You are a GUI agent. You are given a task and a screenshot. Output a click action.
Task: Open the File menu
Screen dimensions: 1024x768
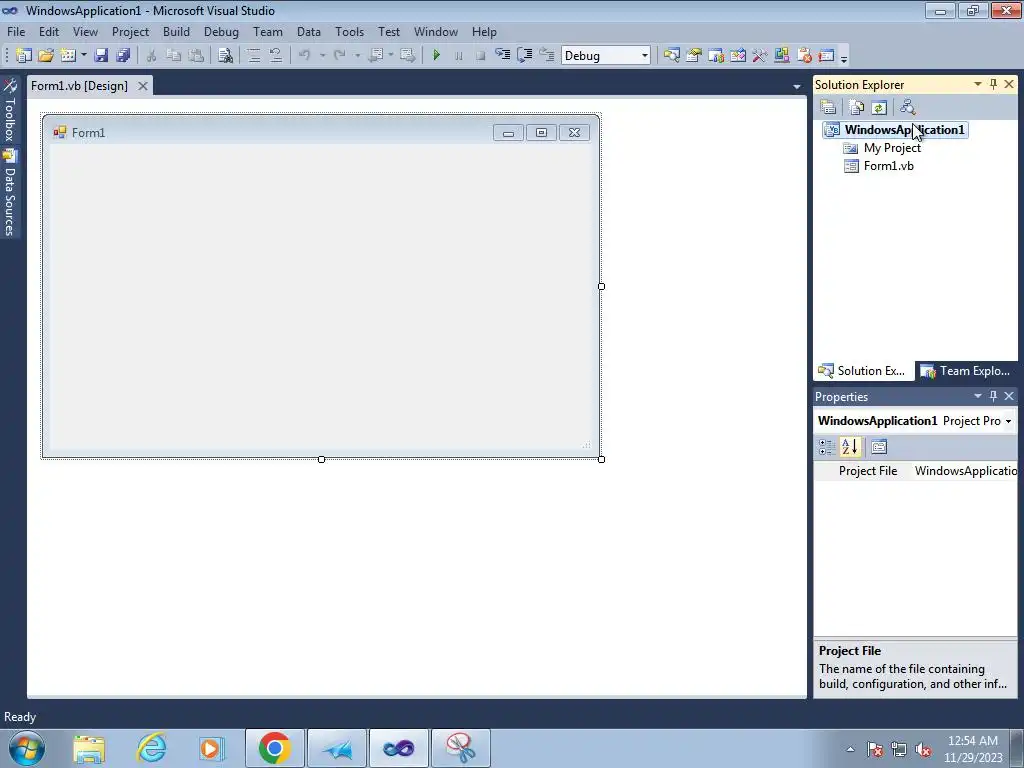[x=16, y=31]
